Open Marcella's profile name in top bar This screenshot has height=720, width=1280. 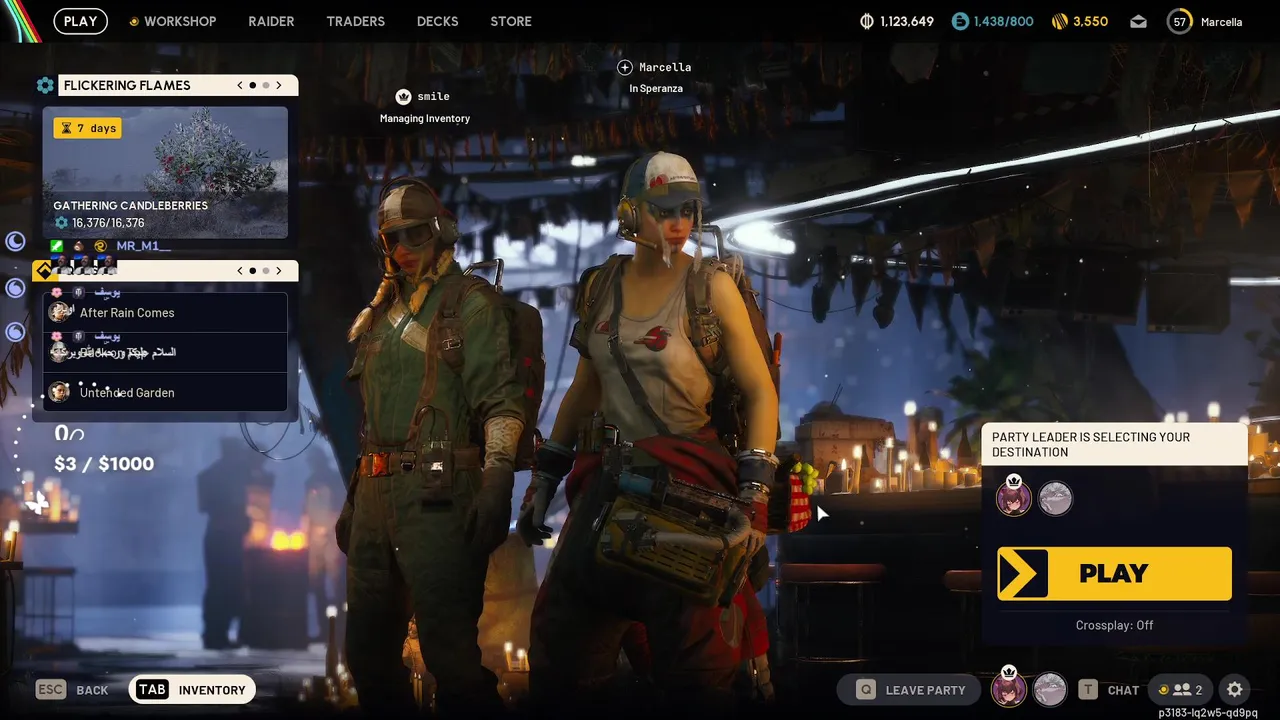(x=1222, y=22)
